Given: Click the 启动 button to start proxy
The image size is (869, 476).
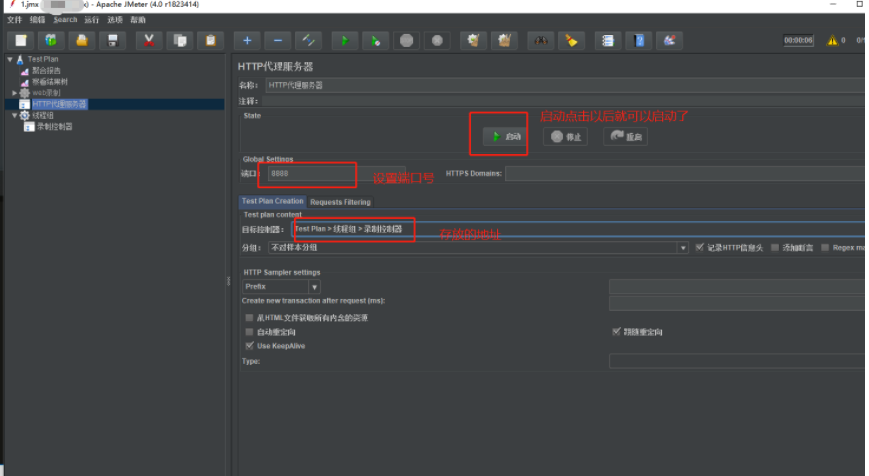Looking at the screenshot, I should tap(507, 136).
